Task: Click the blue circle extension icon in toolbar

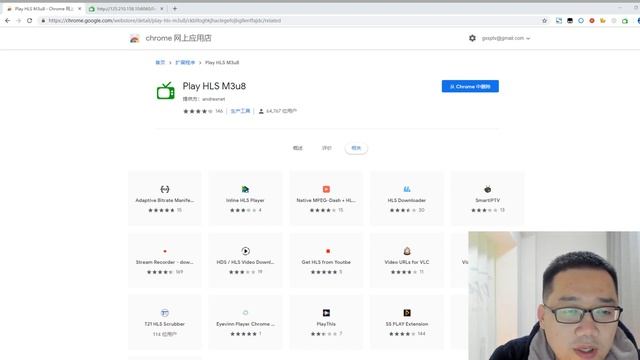Action: [581, 20]
